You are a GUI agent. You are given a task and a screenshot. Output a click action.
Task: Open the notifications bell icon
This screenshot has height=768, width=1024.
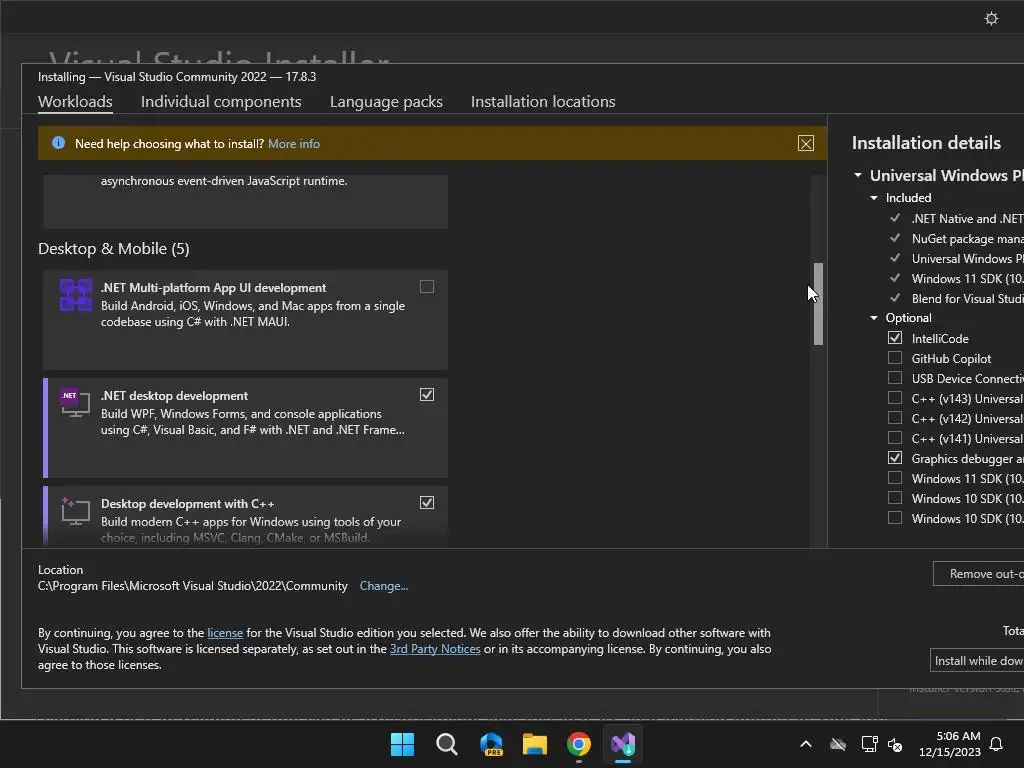click(x=996, y=744)
